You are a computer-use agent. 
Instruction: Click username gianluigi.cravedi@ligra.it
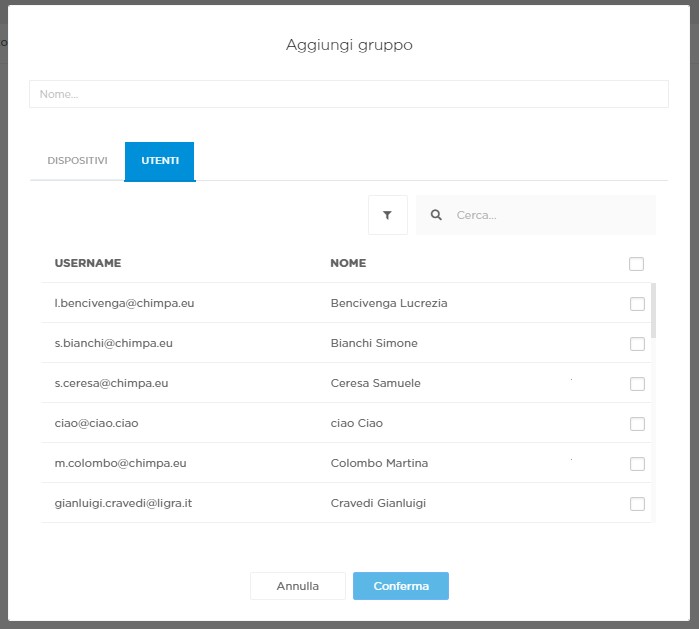click(x=123, y=503)
